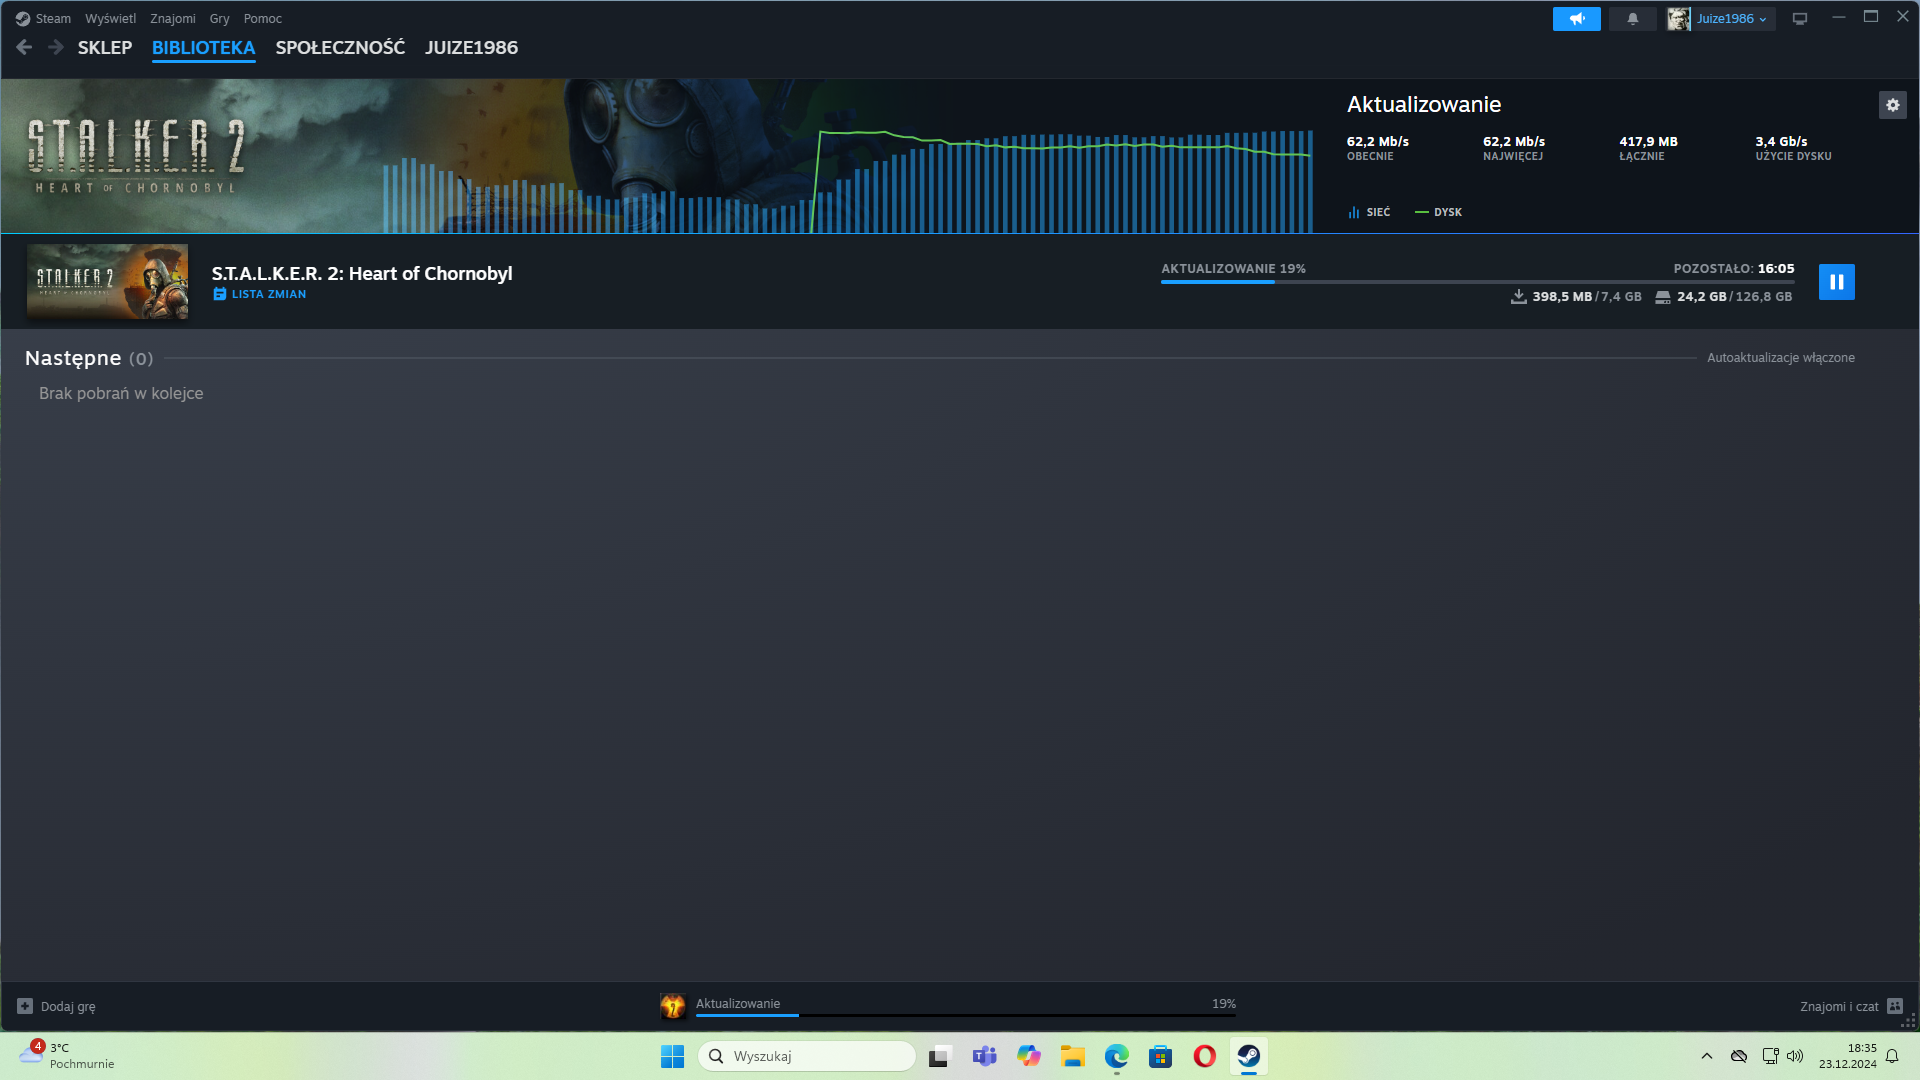The width and height of the screenshot is (1920, 1080).
Task: Switch to the SPOŁECZNOŚĆ tab
Action: point(340,48)
